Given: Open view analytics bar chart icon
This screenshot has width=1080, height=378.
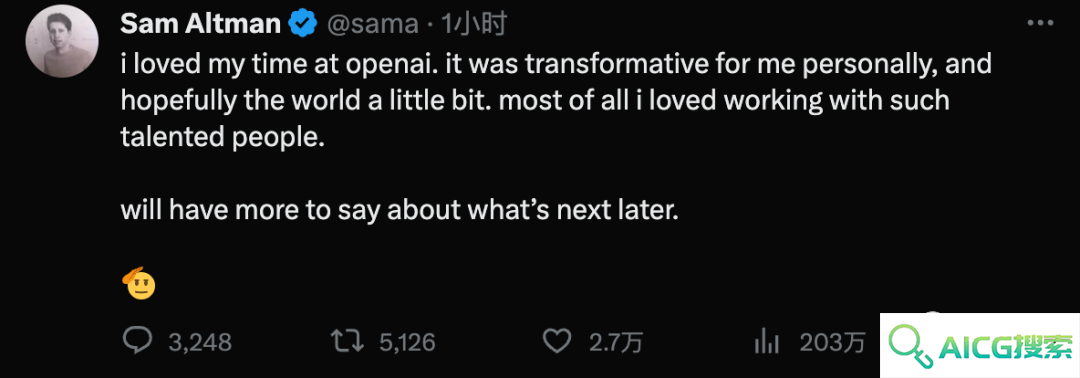Looking at the screenshot, I should [x=767, y=342].
